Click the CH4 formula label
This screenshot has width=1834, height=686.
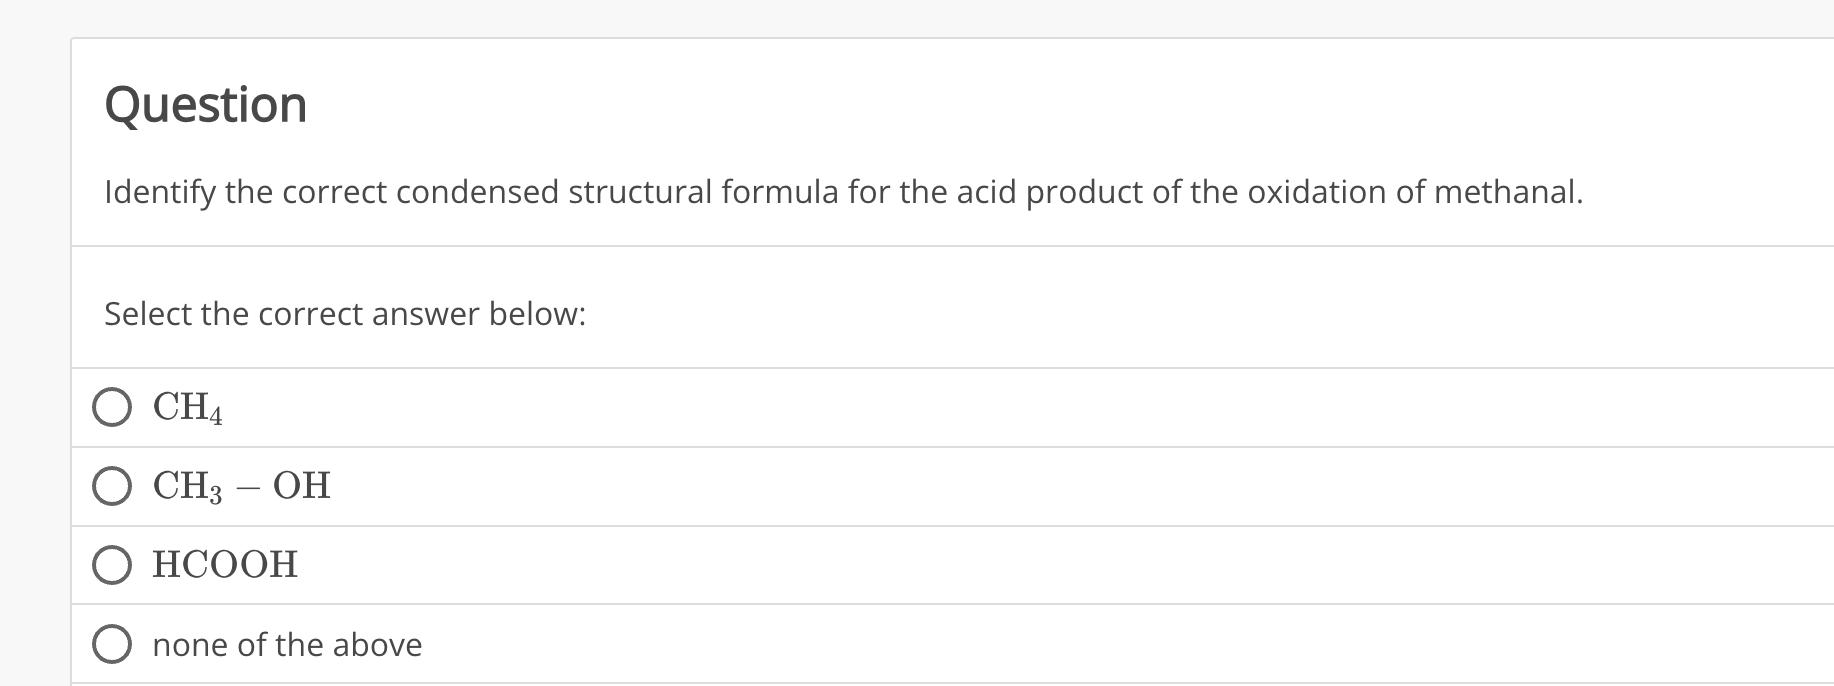coord(185,407)
